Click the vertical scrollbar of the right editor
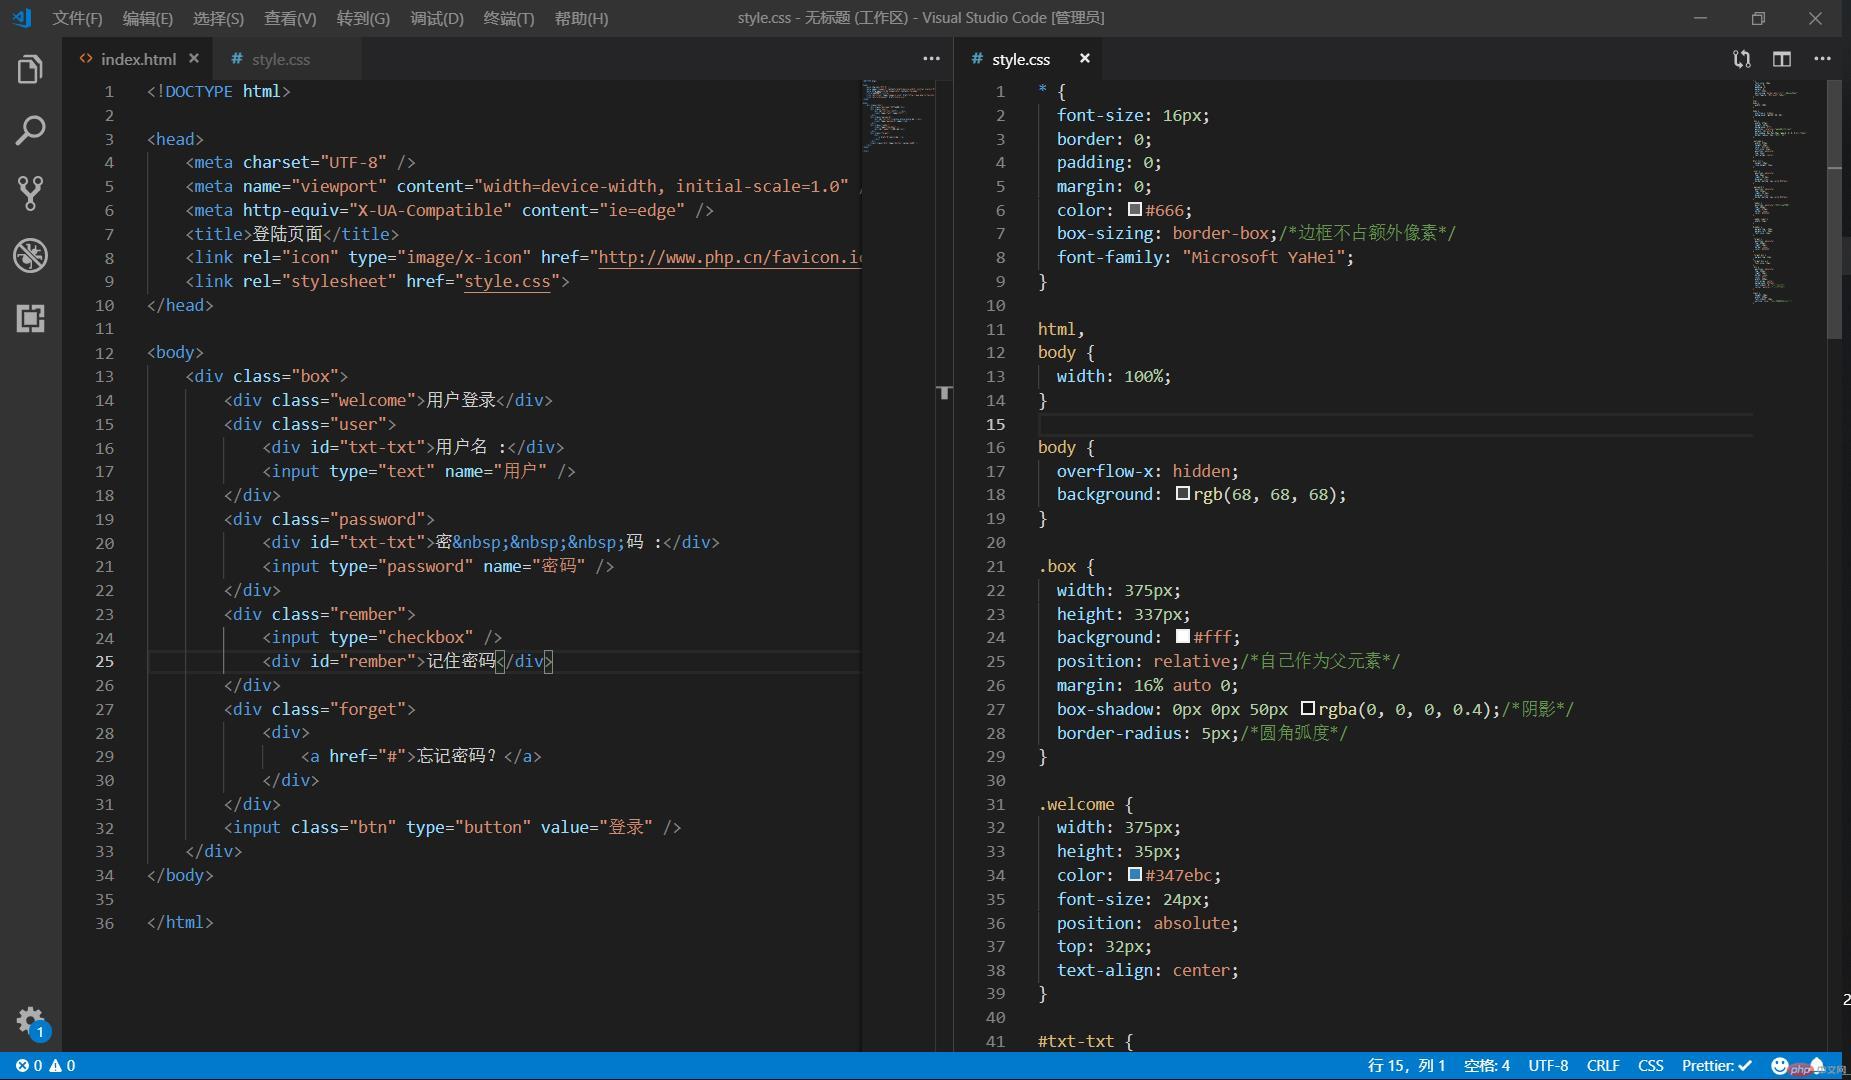Viewport: 1851px width, 1080px height. [1834, 210]
